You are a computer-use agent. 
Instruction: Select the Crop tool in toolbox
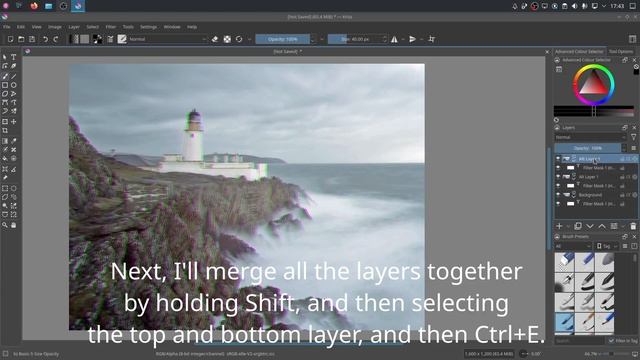(x=5, y=131)
